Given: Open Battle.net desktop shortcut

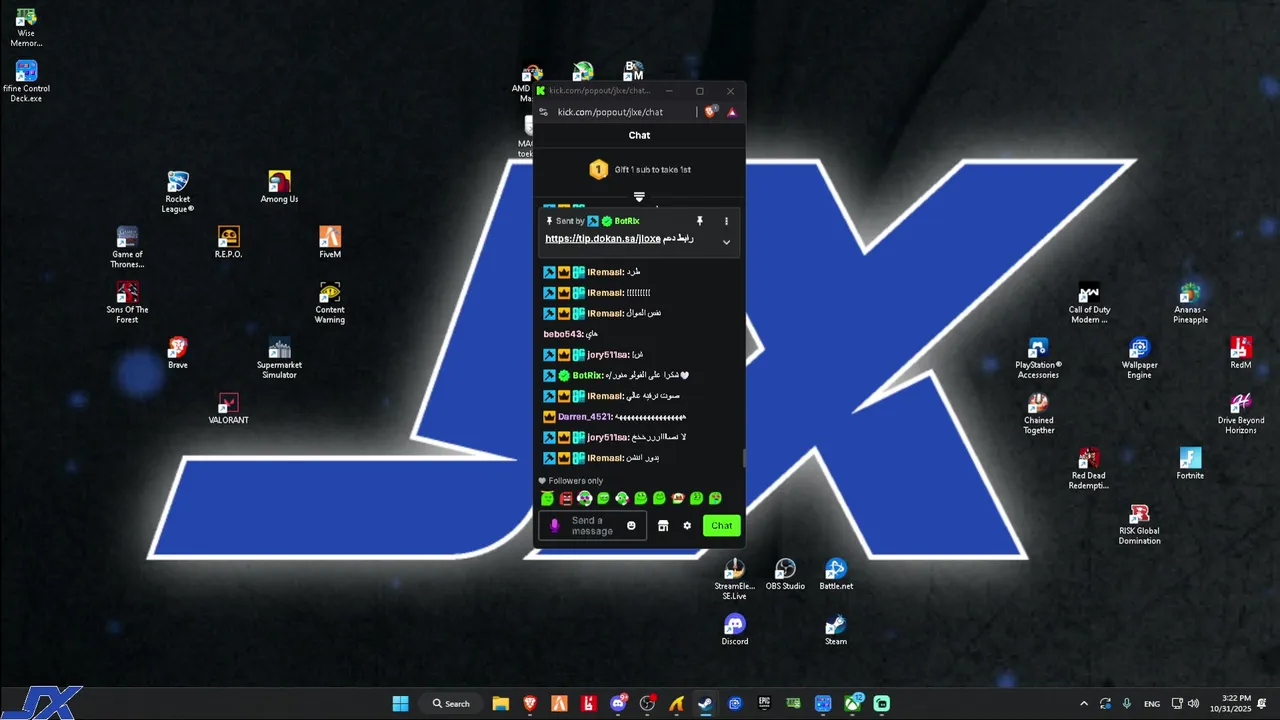Looking at the screenshot, I should [x=836, y=574].
